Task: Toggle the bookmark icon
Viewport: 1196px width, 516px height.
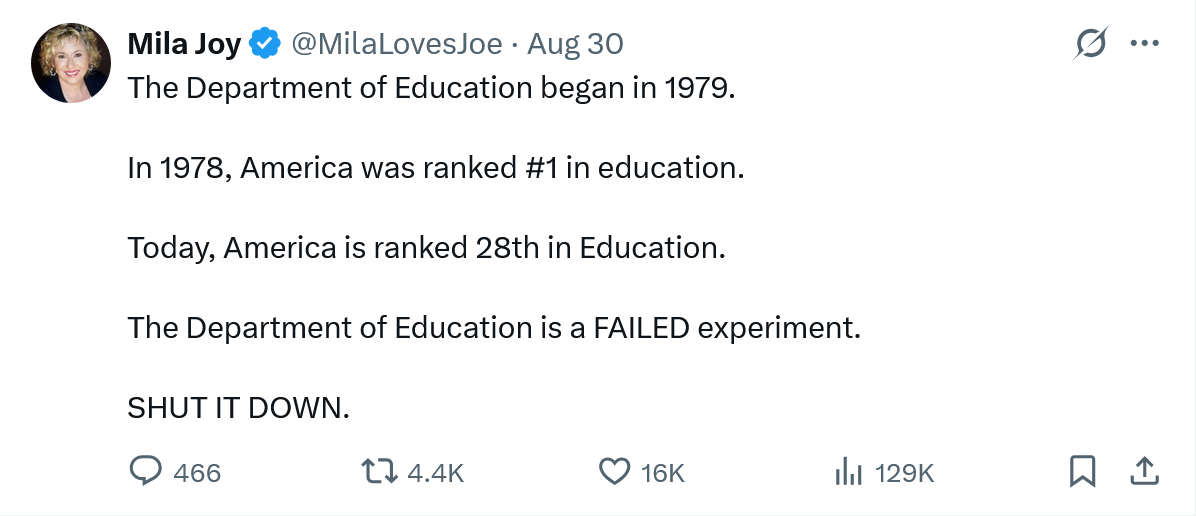Action: click(1082, 472)
